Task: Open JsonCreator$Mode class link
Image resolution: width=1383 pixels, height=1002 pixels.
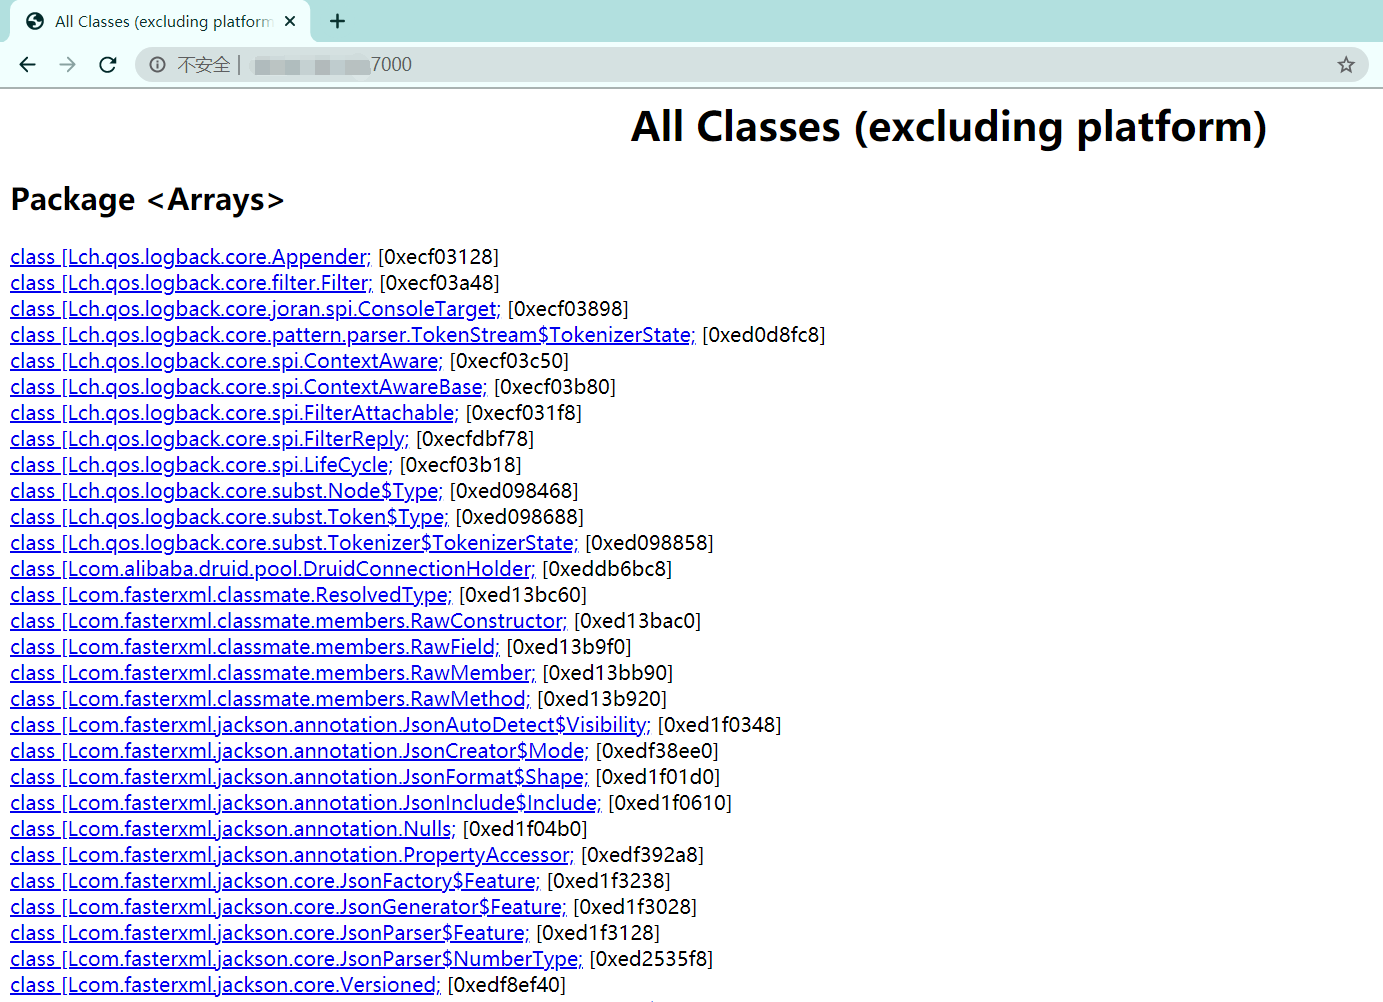Action: 299,751
